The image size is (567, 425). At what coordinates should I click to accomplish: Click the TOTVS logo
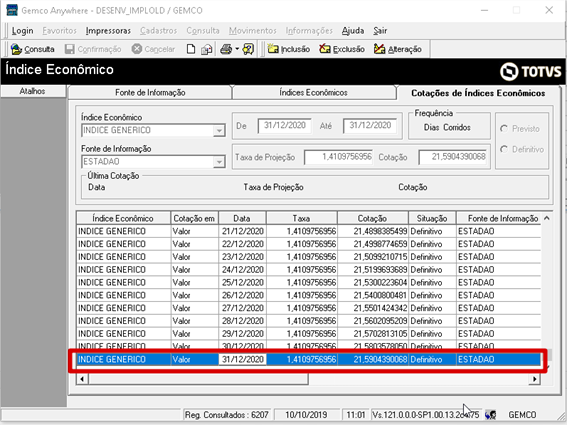click(530, 71)
